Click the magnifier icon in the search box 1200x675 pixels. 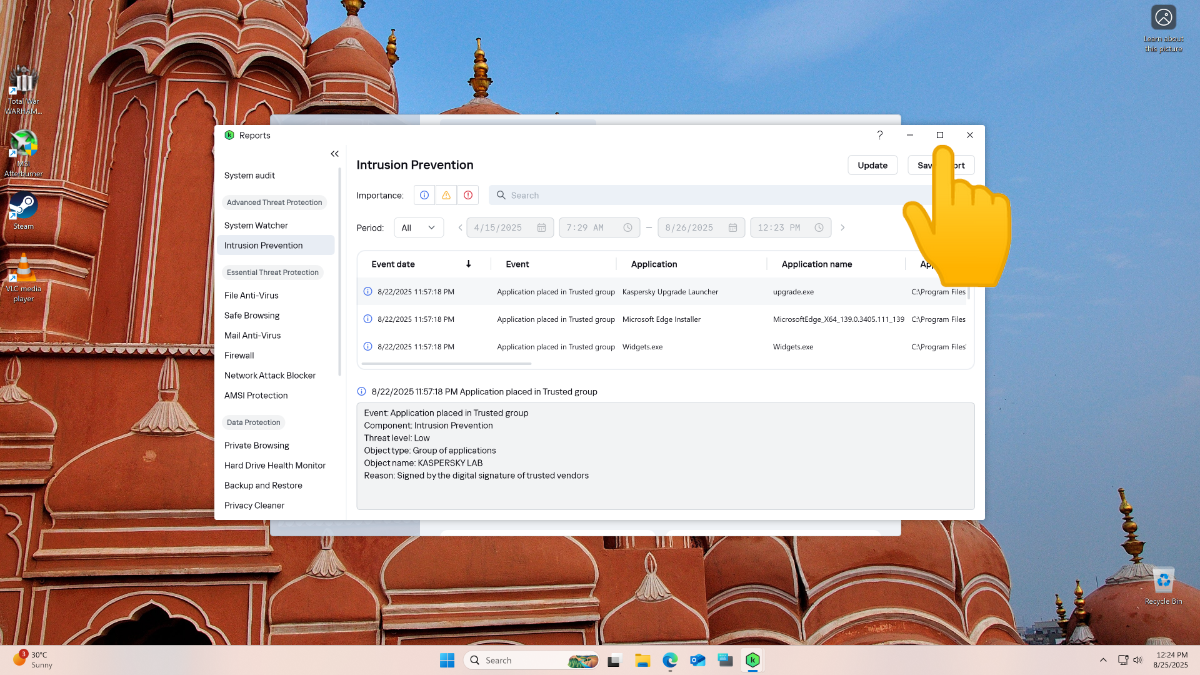pos(501,195)
